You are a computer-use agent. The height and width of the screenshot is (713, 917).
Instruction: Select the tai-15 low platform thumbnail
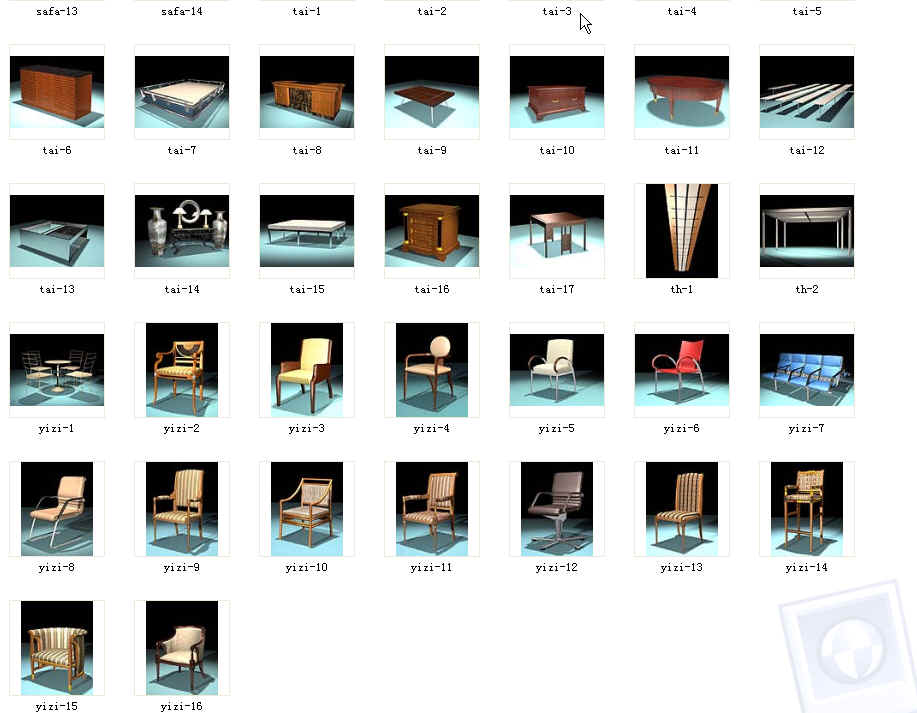click(x=307, y=231)
